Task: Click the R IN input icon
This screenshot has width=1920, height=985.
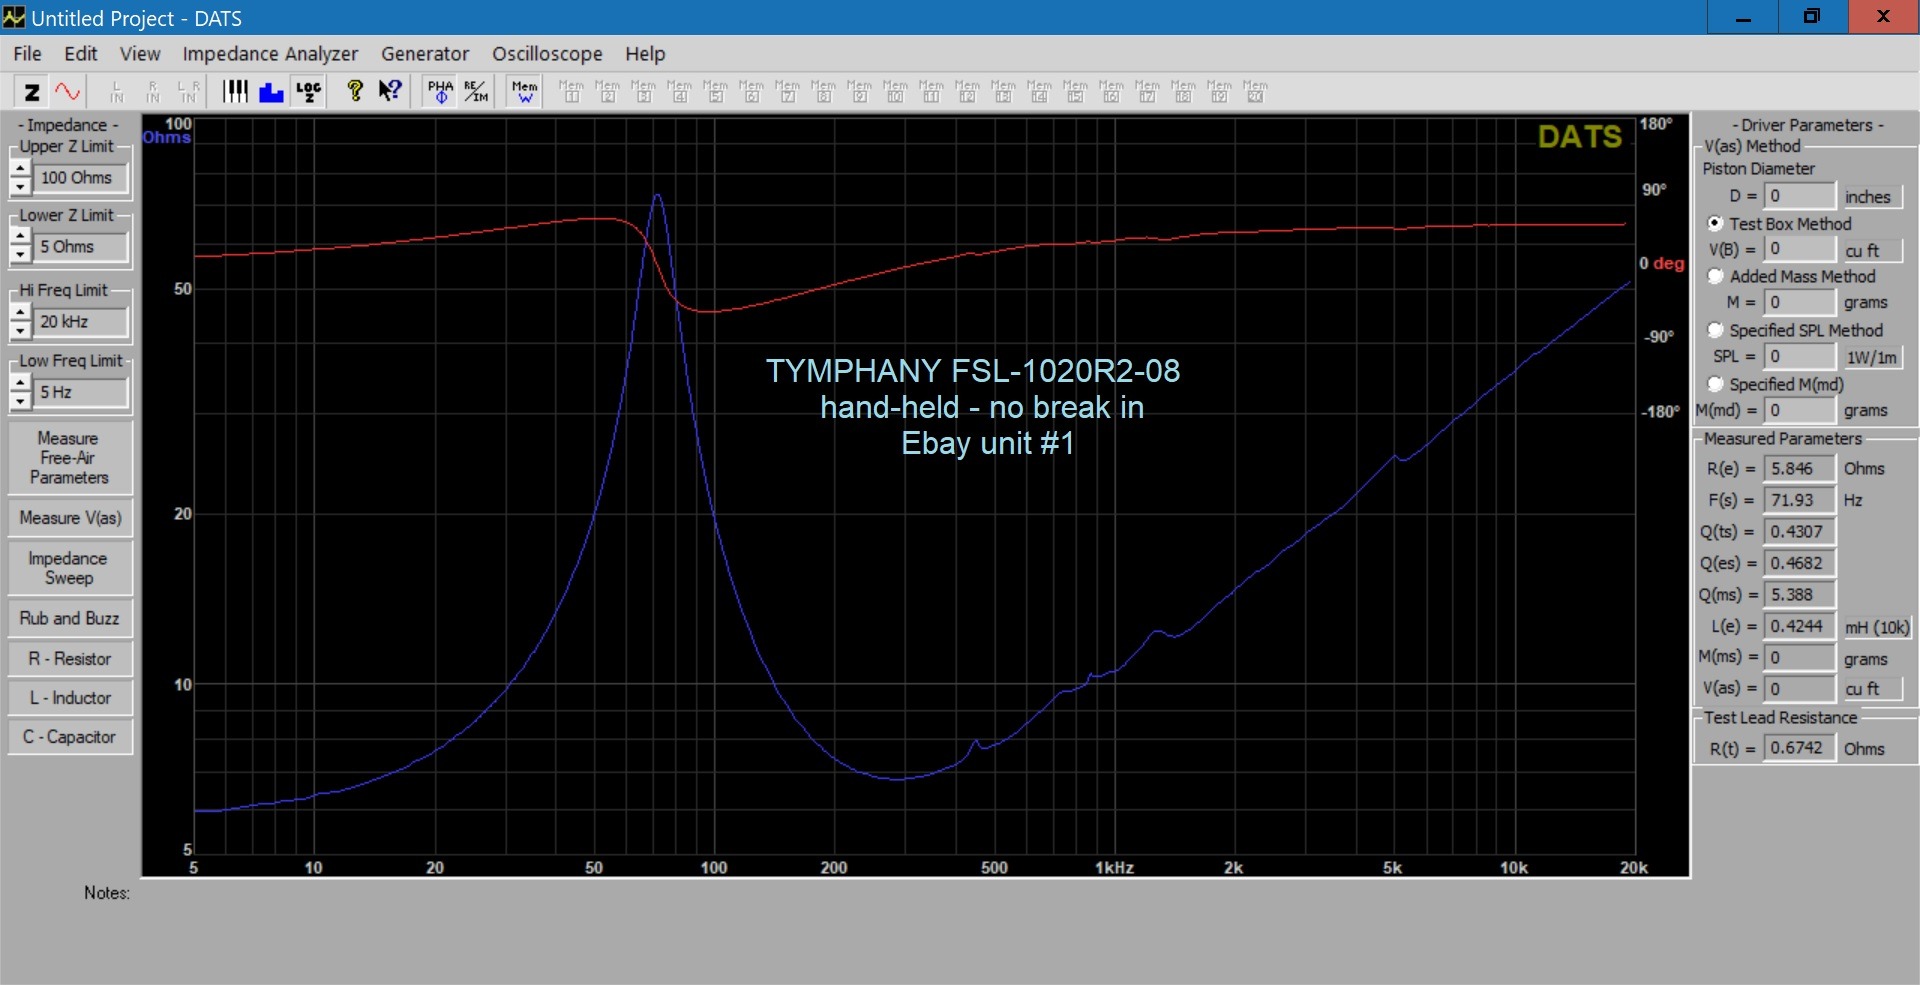Action: pyautogui.click(x=153, y=92)
